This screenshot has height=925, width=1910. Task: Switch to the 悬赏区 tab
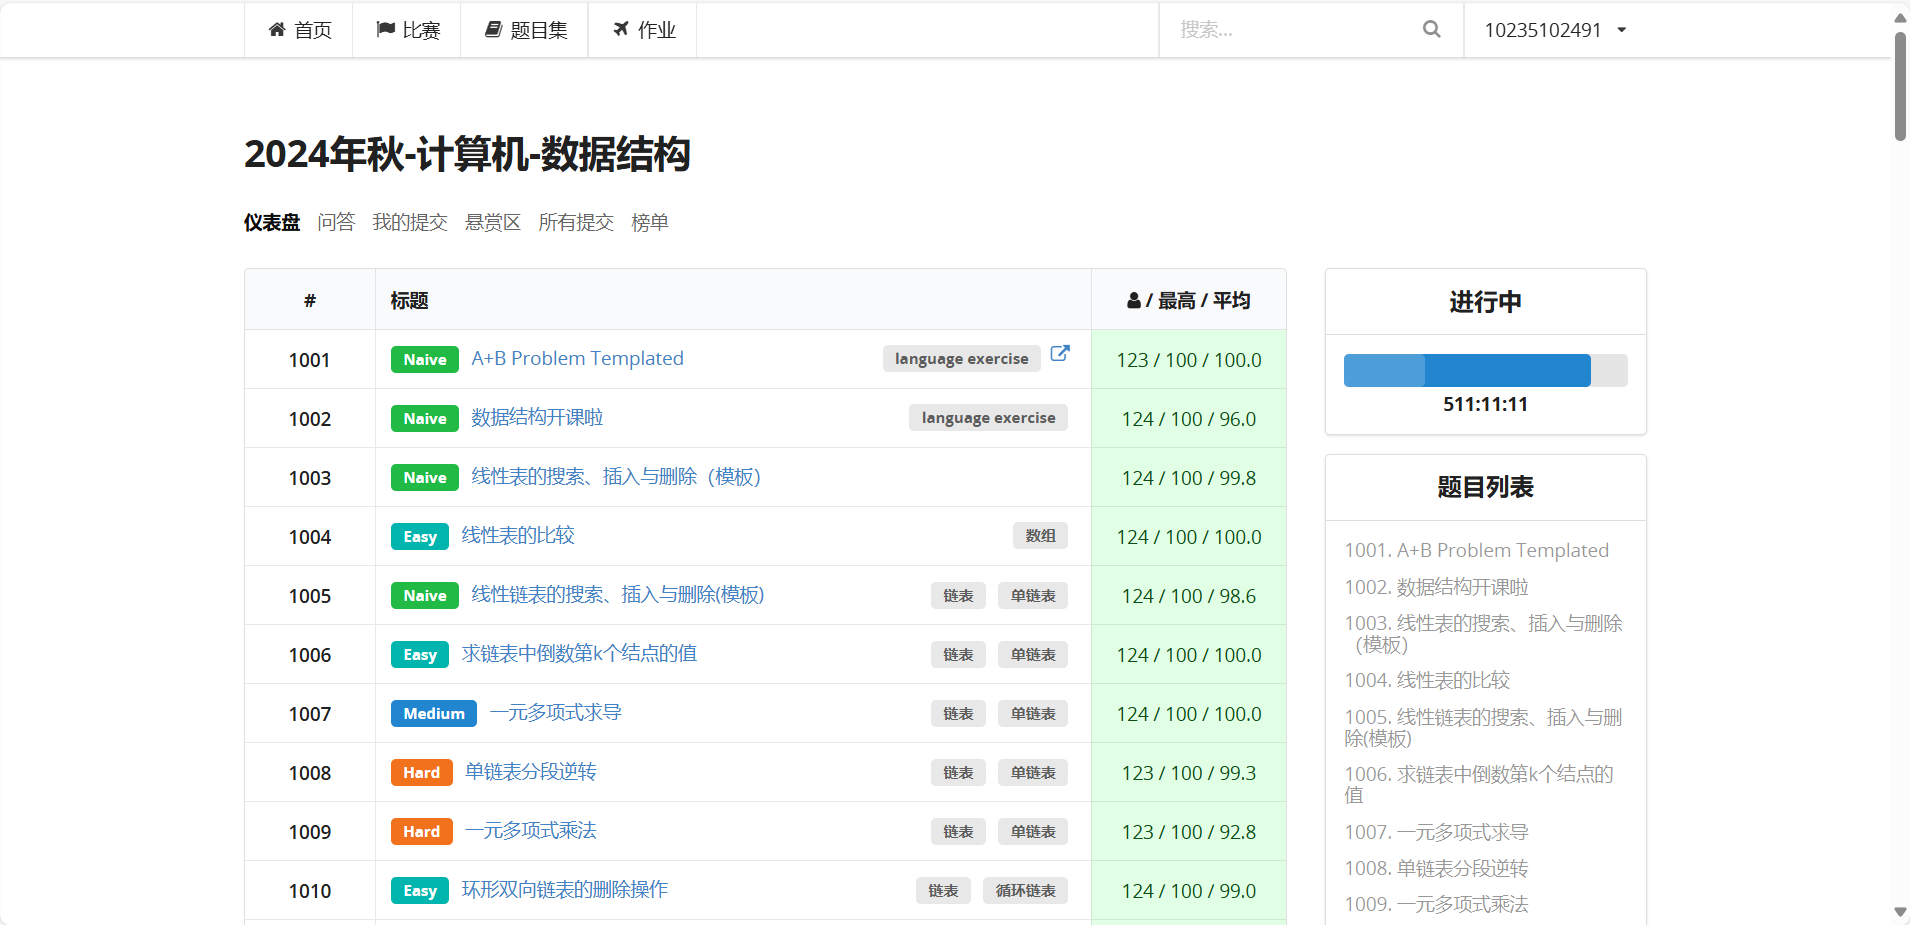point(493,222)
